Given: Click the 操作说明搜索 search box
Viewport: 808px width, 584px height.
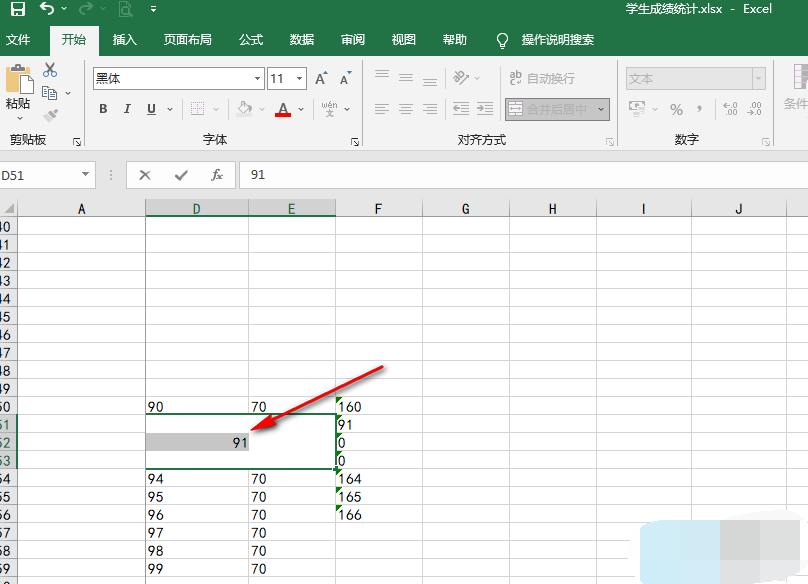Looking at the screenshot, I should tap(557, 40).
